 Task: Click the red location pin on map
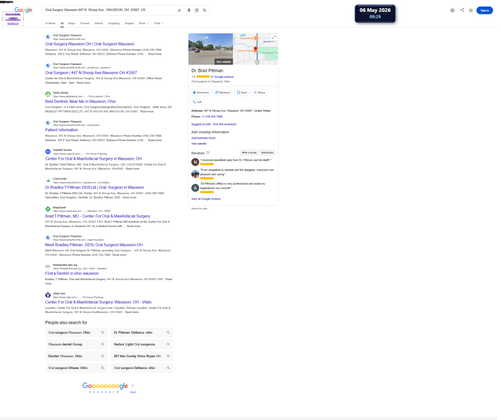click(x=256, y=49)
